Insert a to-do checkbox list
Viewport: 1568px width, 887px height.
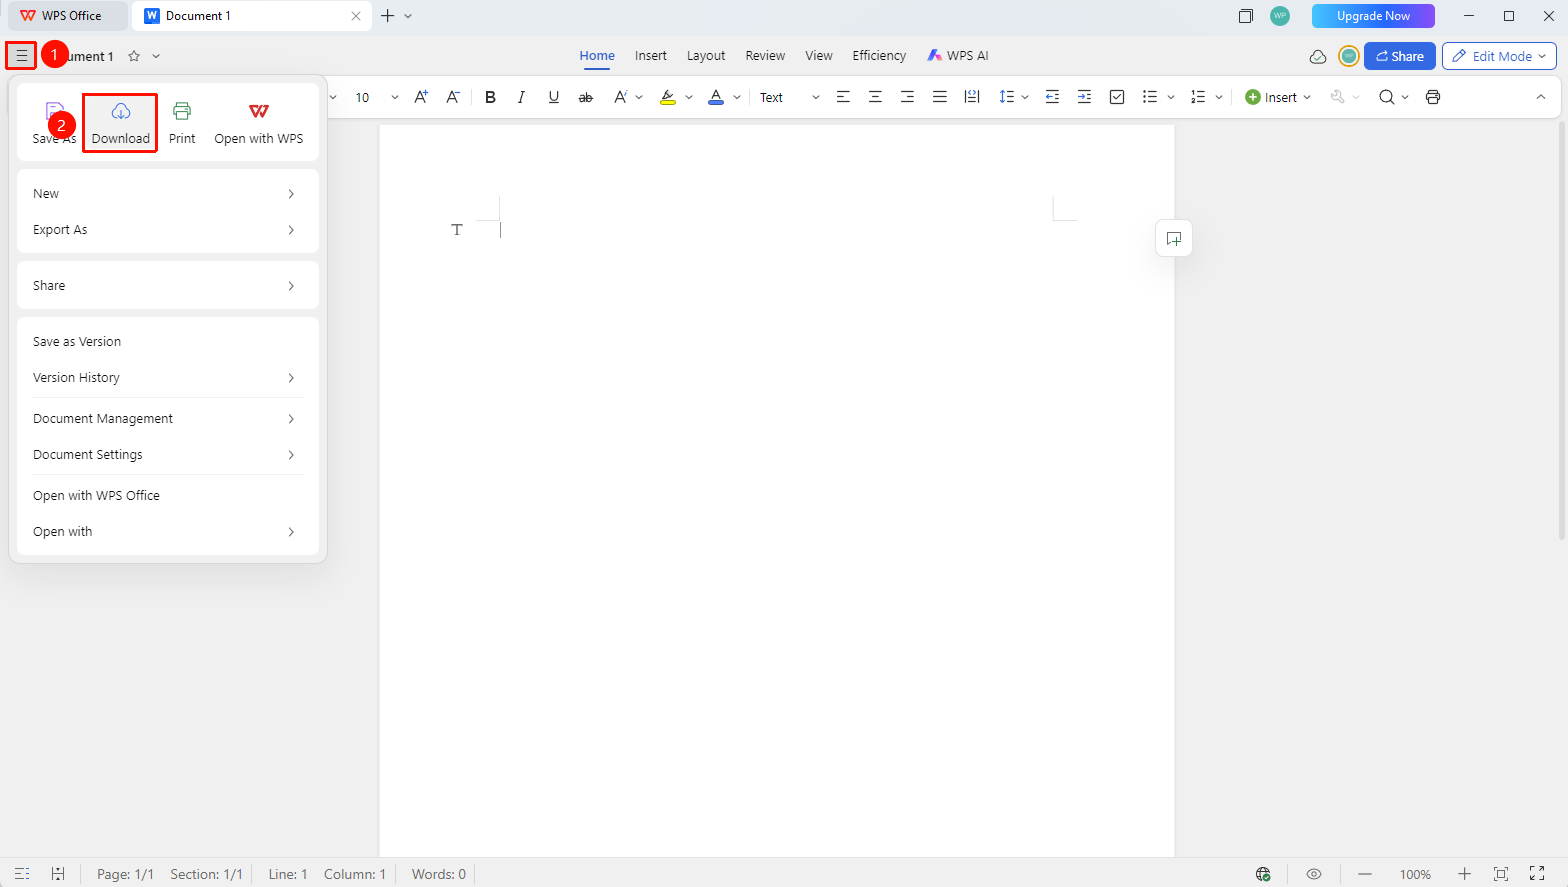click(1117, 97)
